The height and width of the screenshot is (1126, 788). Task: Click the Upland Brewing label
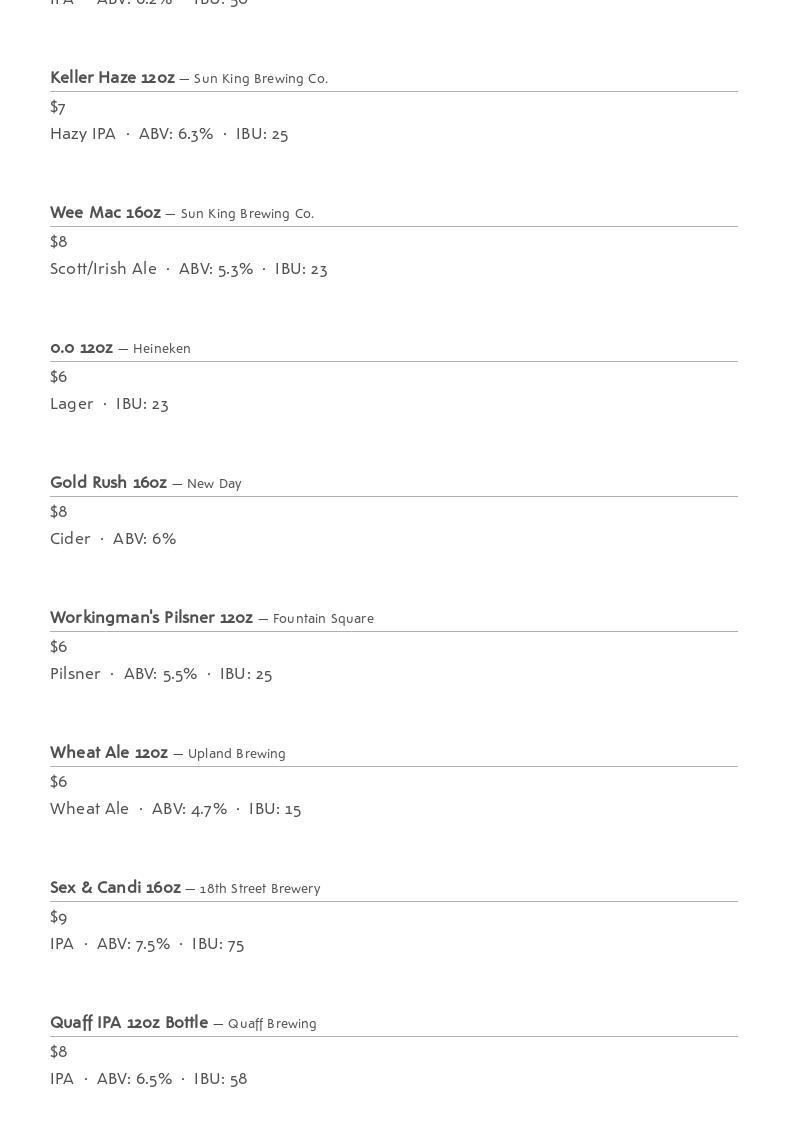coord(236,753)
